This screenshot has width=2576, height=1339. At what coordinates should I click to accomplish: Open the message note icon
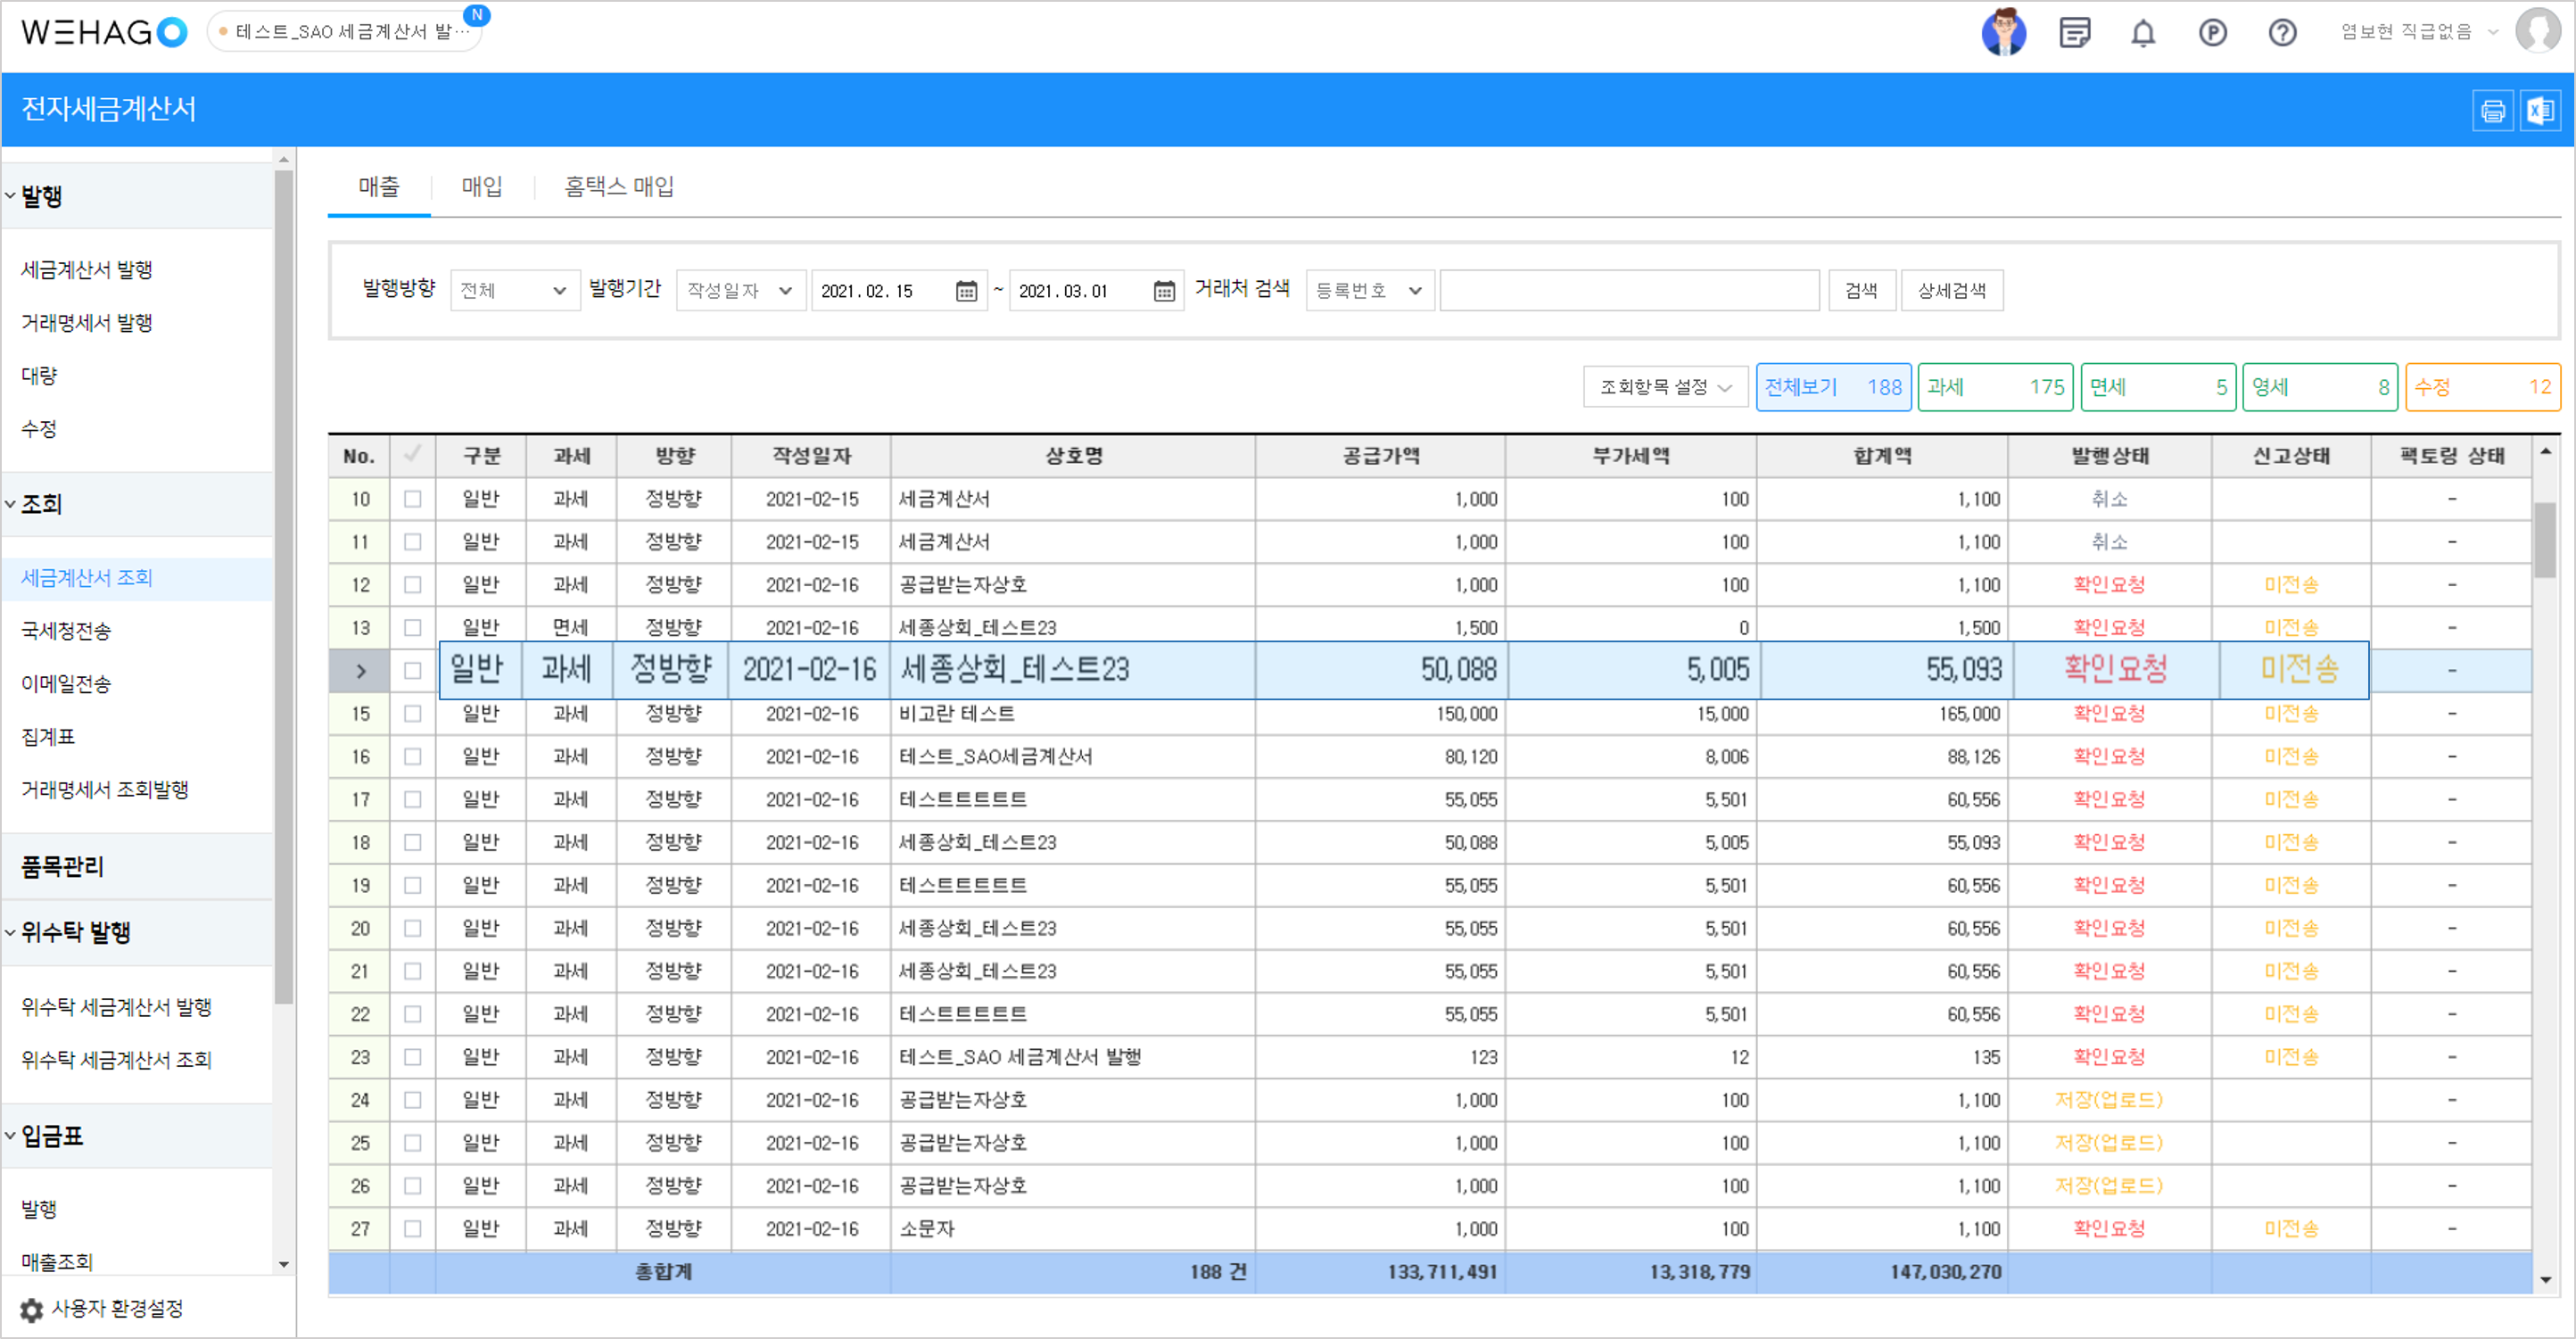point(2074,33)
